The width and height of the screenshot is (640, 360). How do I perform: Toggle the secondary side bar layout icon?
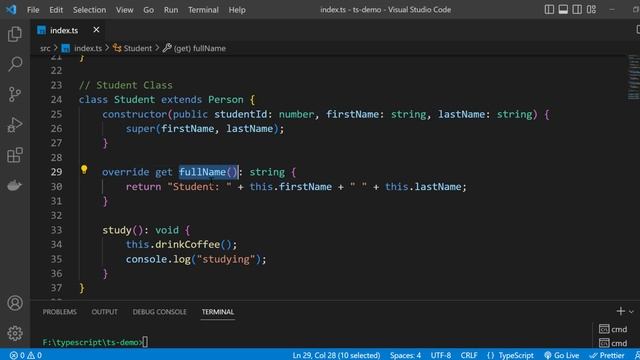tap(577, 9)
